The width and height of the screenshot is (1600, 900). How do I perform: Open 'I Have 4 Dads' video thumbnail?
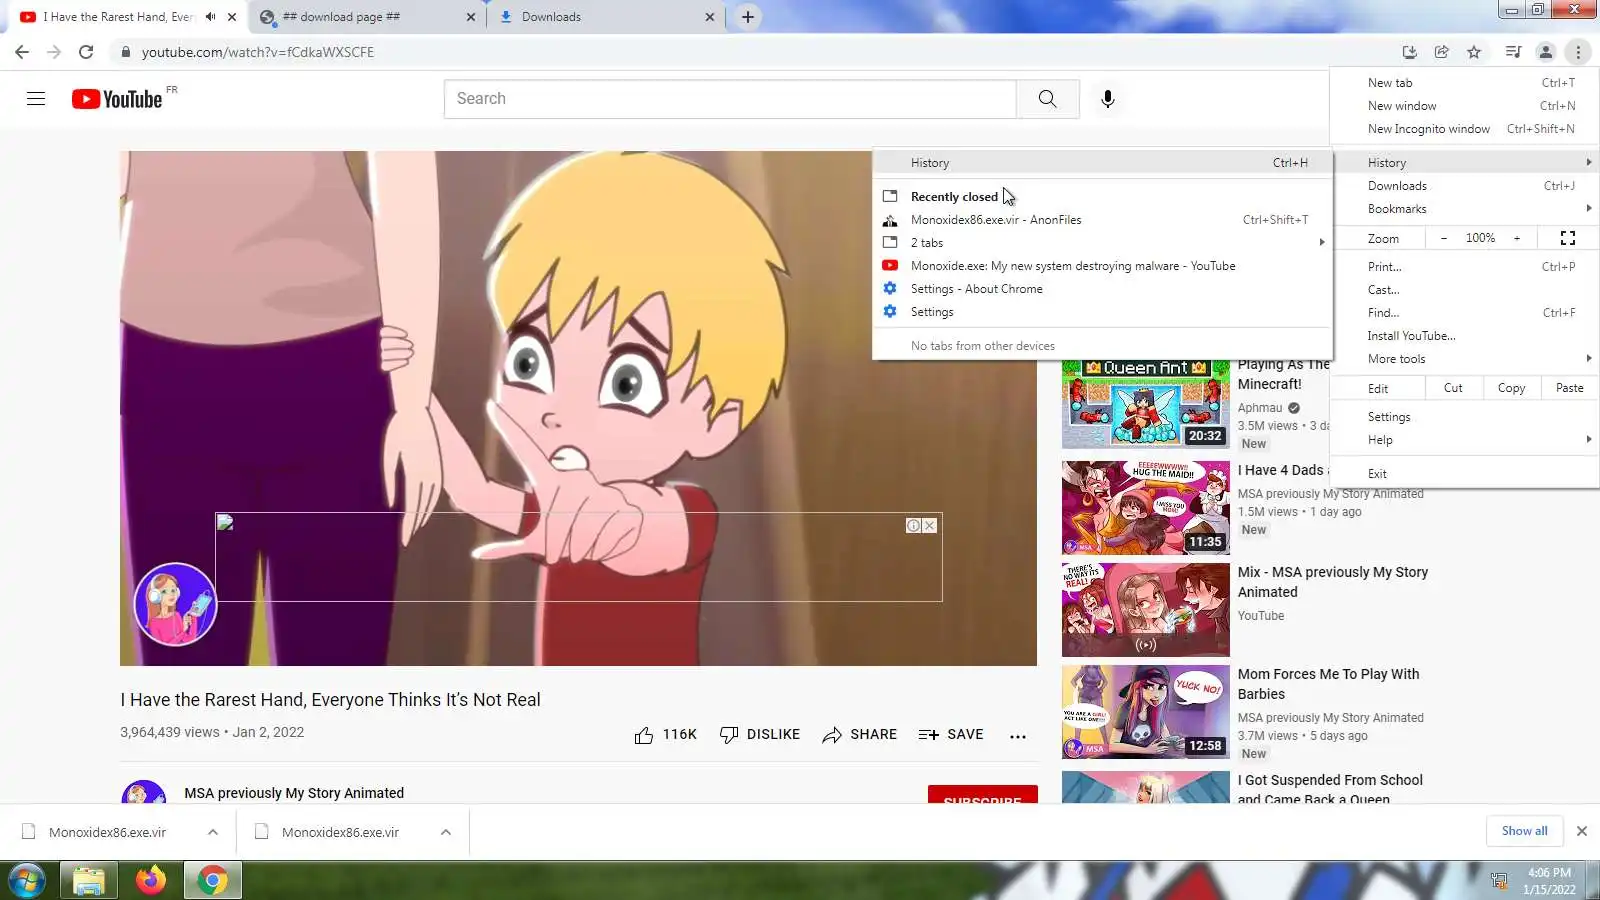click(x=1146, y=507)
